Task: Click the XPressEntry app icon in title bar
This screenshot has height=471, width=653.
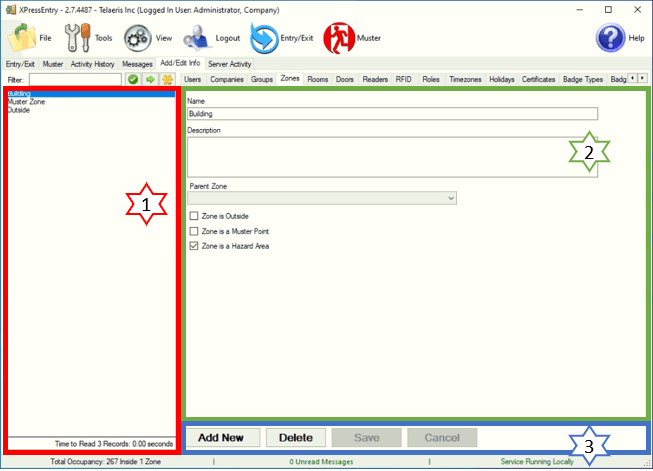Action: [x=11, y=10]
